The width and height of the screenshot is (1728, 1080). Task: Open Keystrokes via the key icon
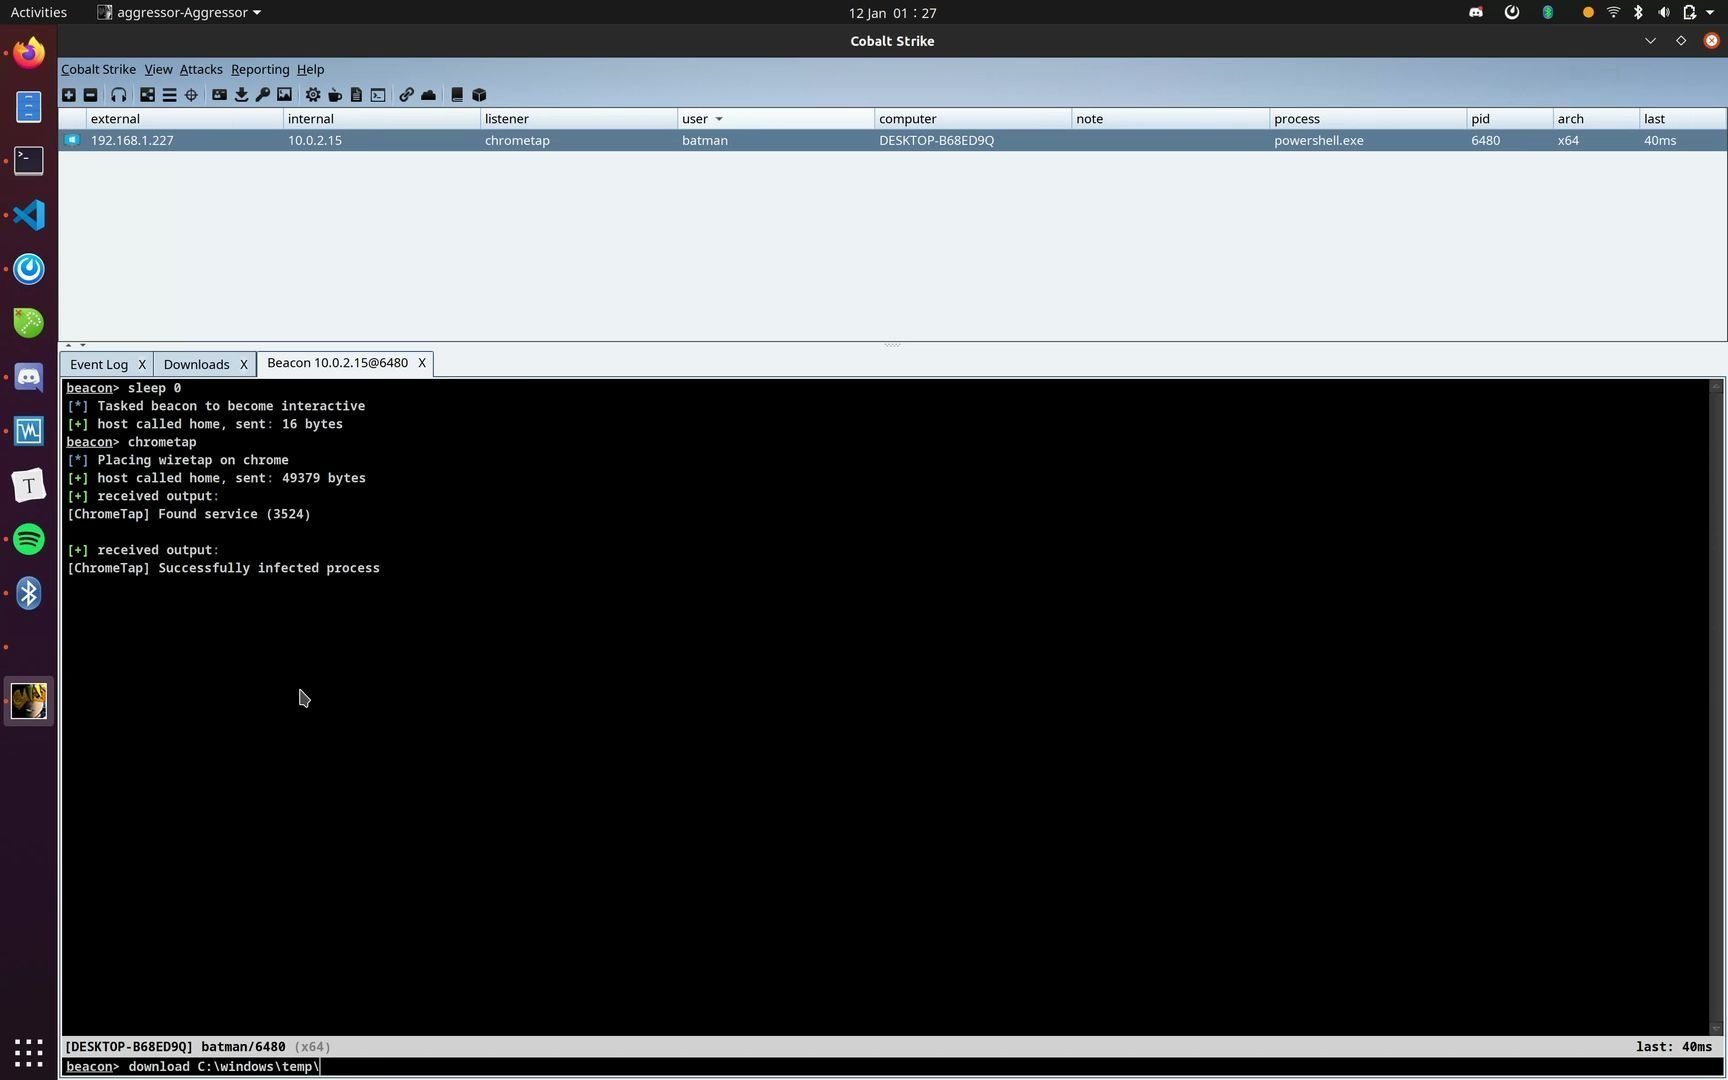click(263, 95)
